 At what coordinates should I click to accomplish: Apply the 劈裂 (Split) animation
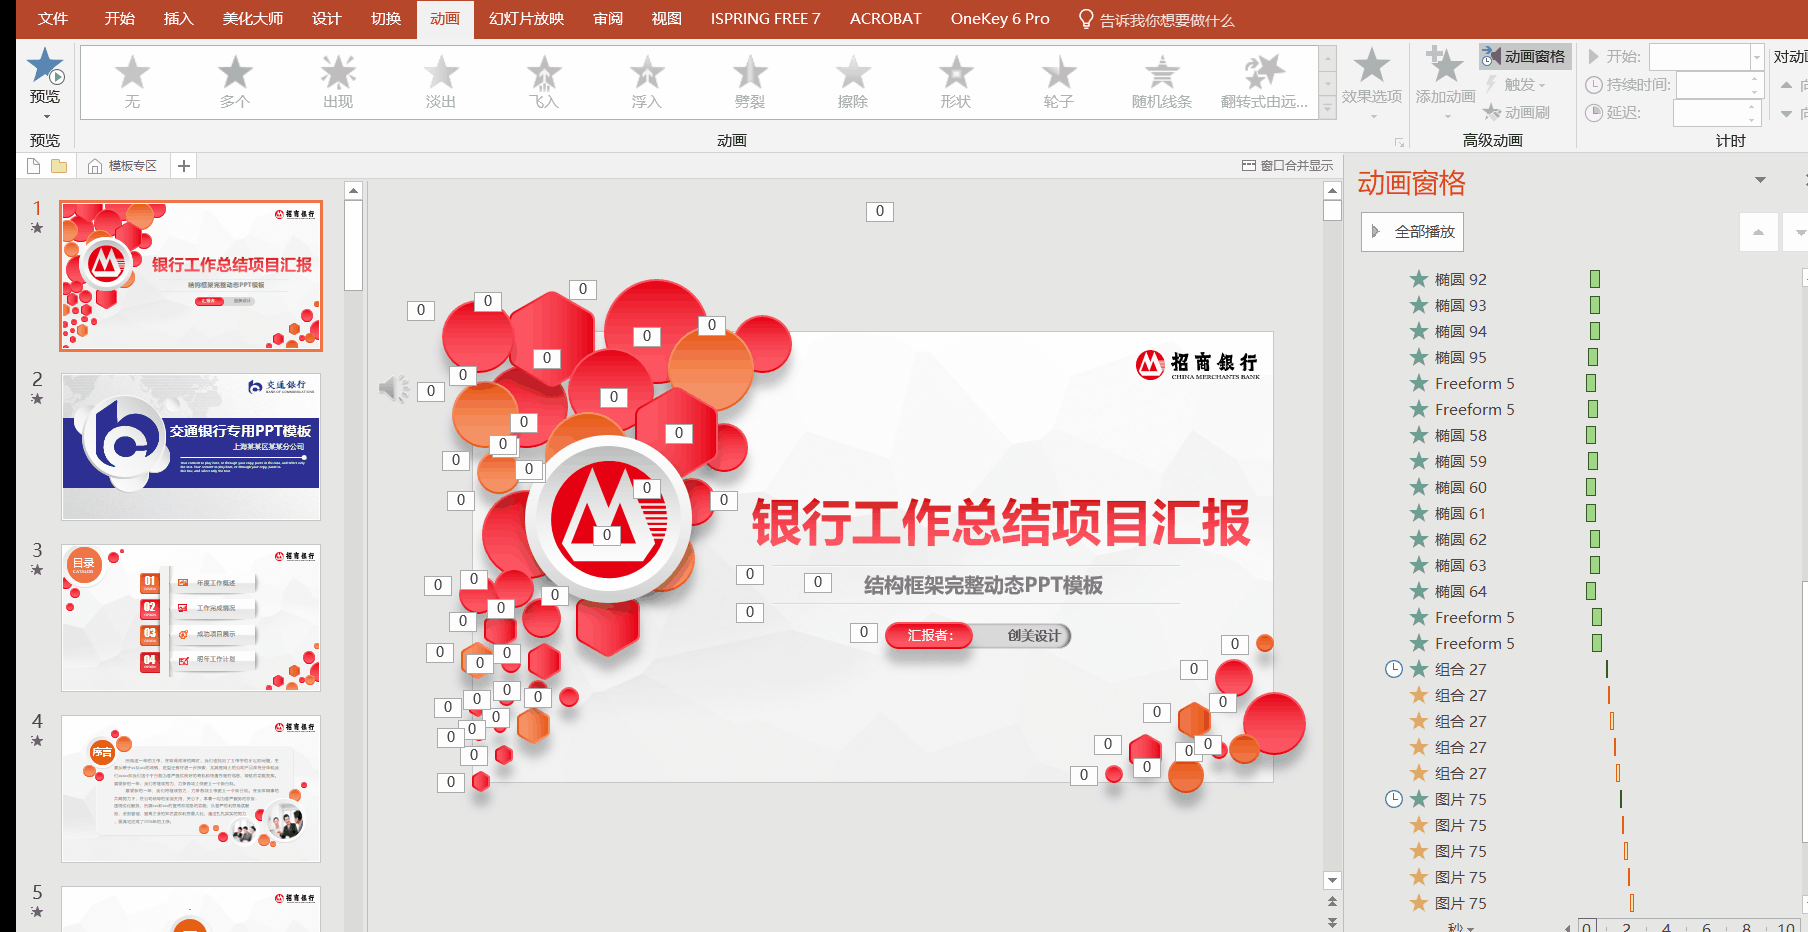pyautogui.click(x=750, y=82)
